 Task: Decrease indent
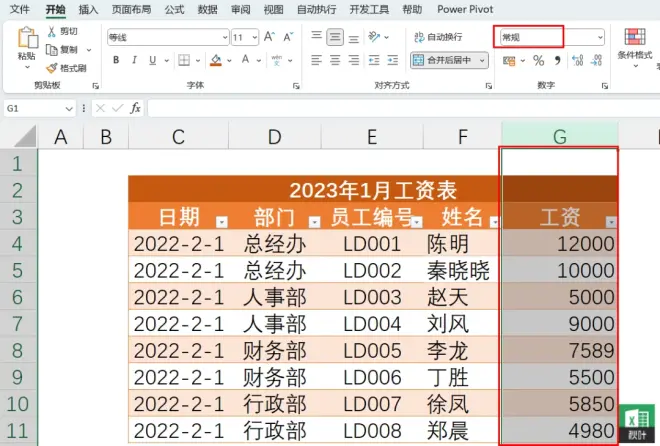tap(374, 60)
